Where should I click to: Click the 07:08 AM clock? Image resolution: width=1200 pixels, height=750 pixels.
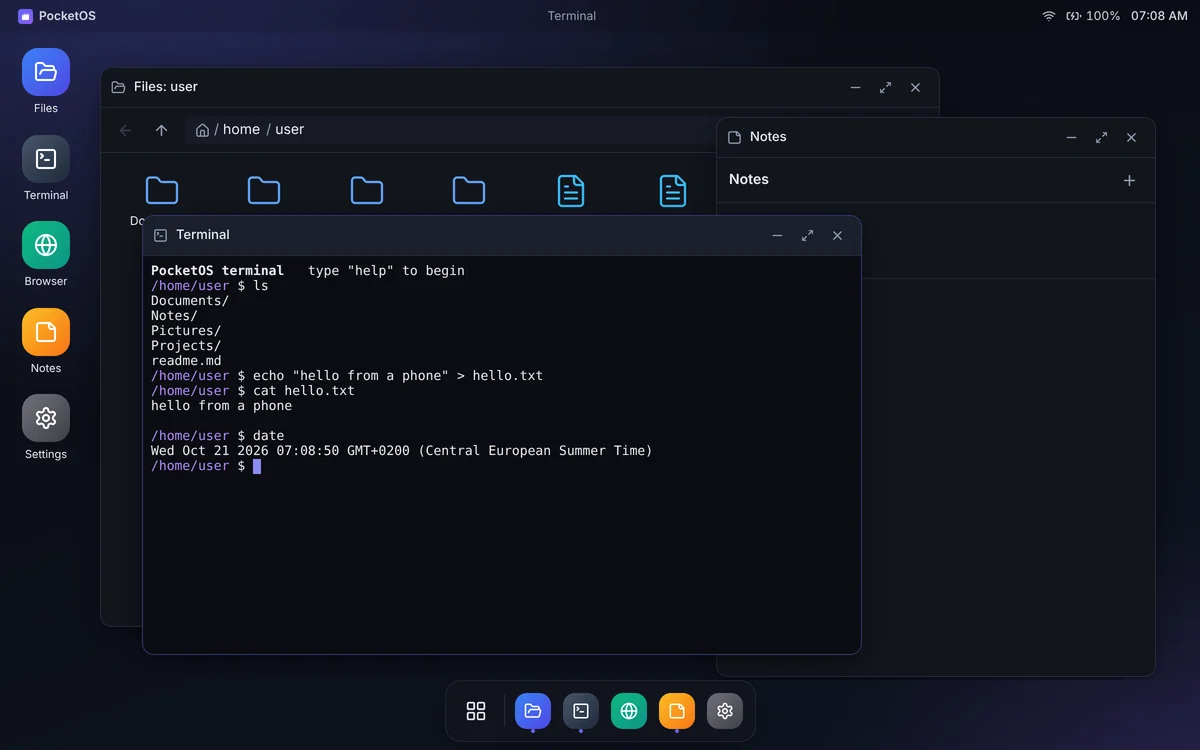1159,16
